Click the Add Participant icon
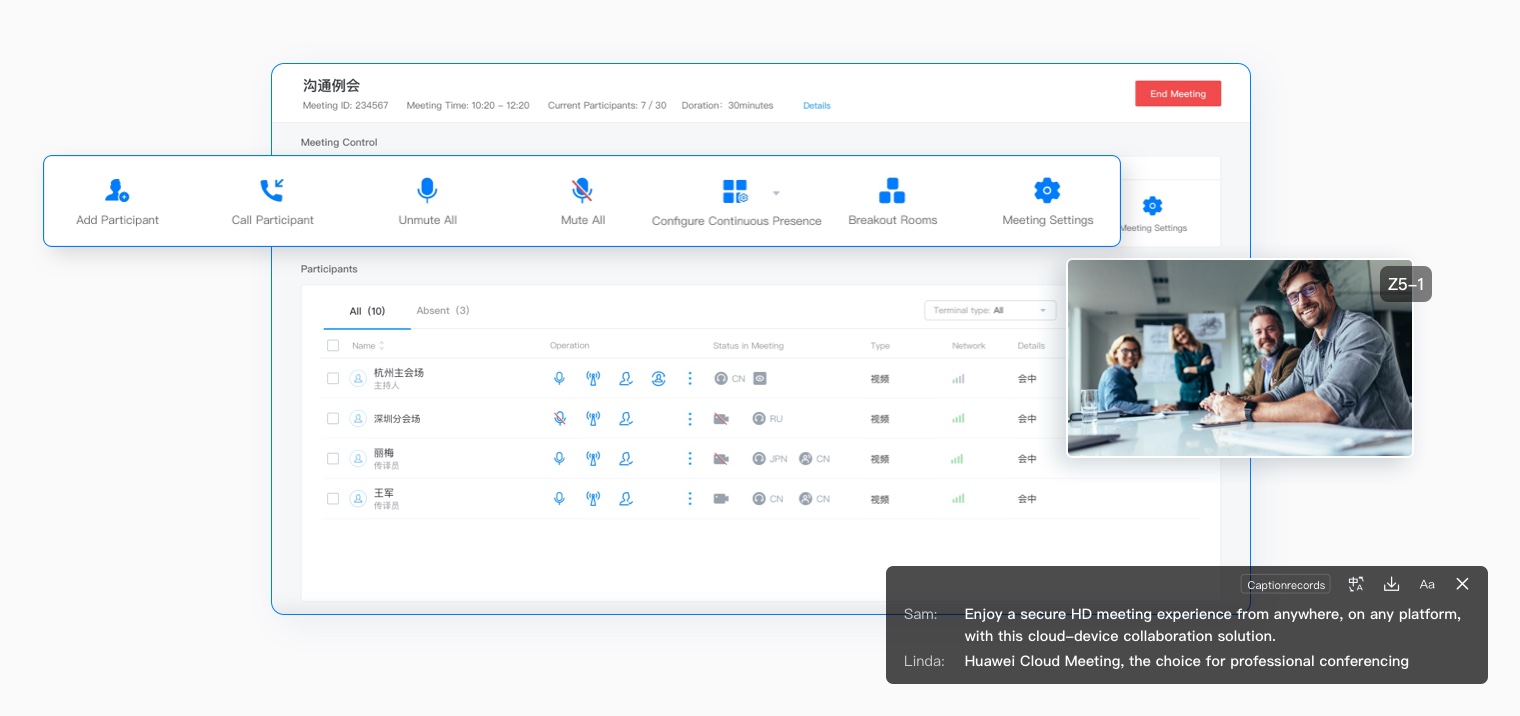This screenshot has height=716, width=1520. click(x=117, y=191)
